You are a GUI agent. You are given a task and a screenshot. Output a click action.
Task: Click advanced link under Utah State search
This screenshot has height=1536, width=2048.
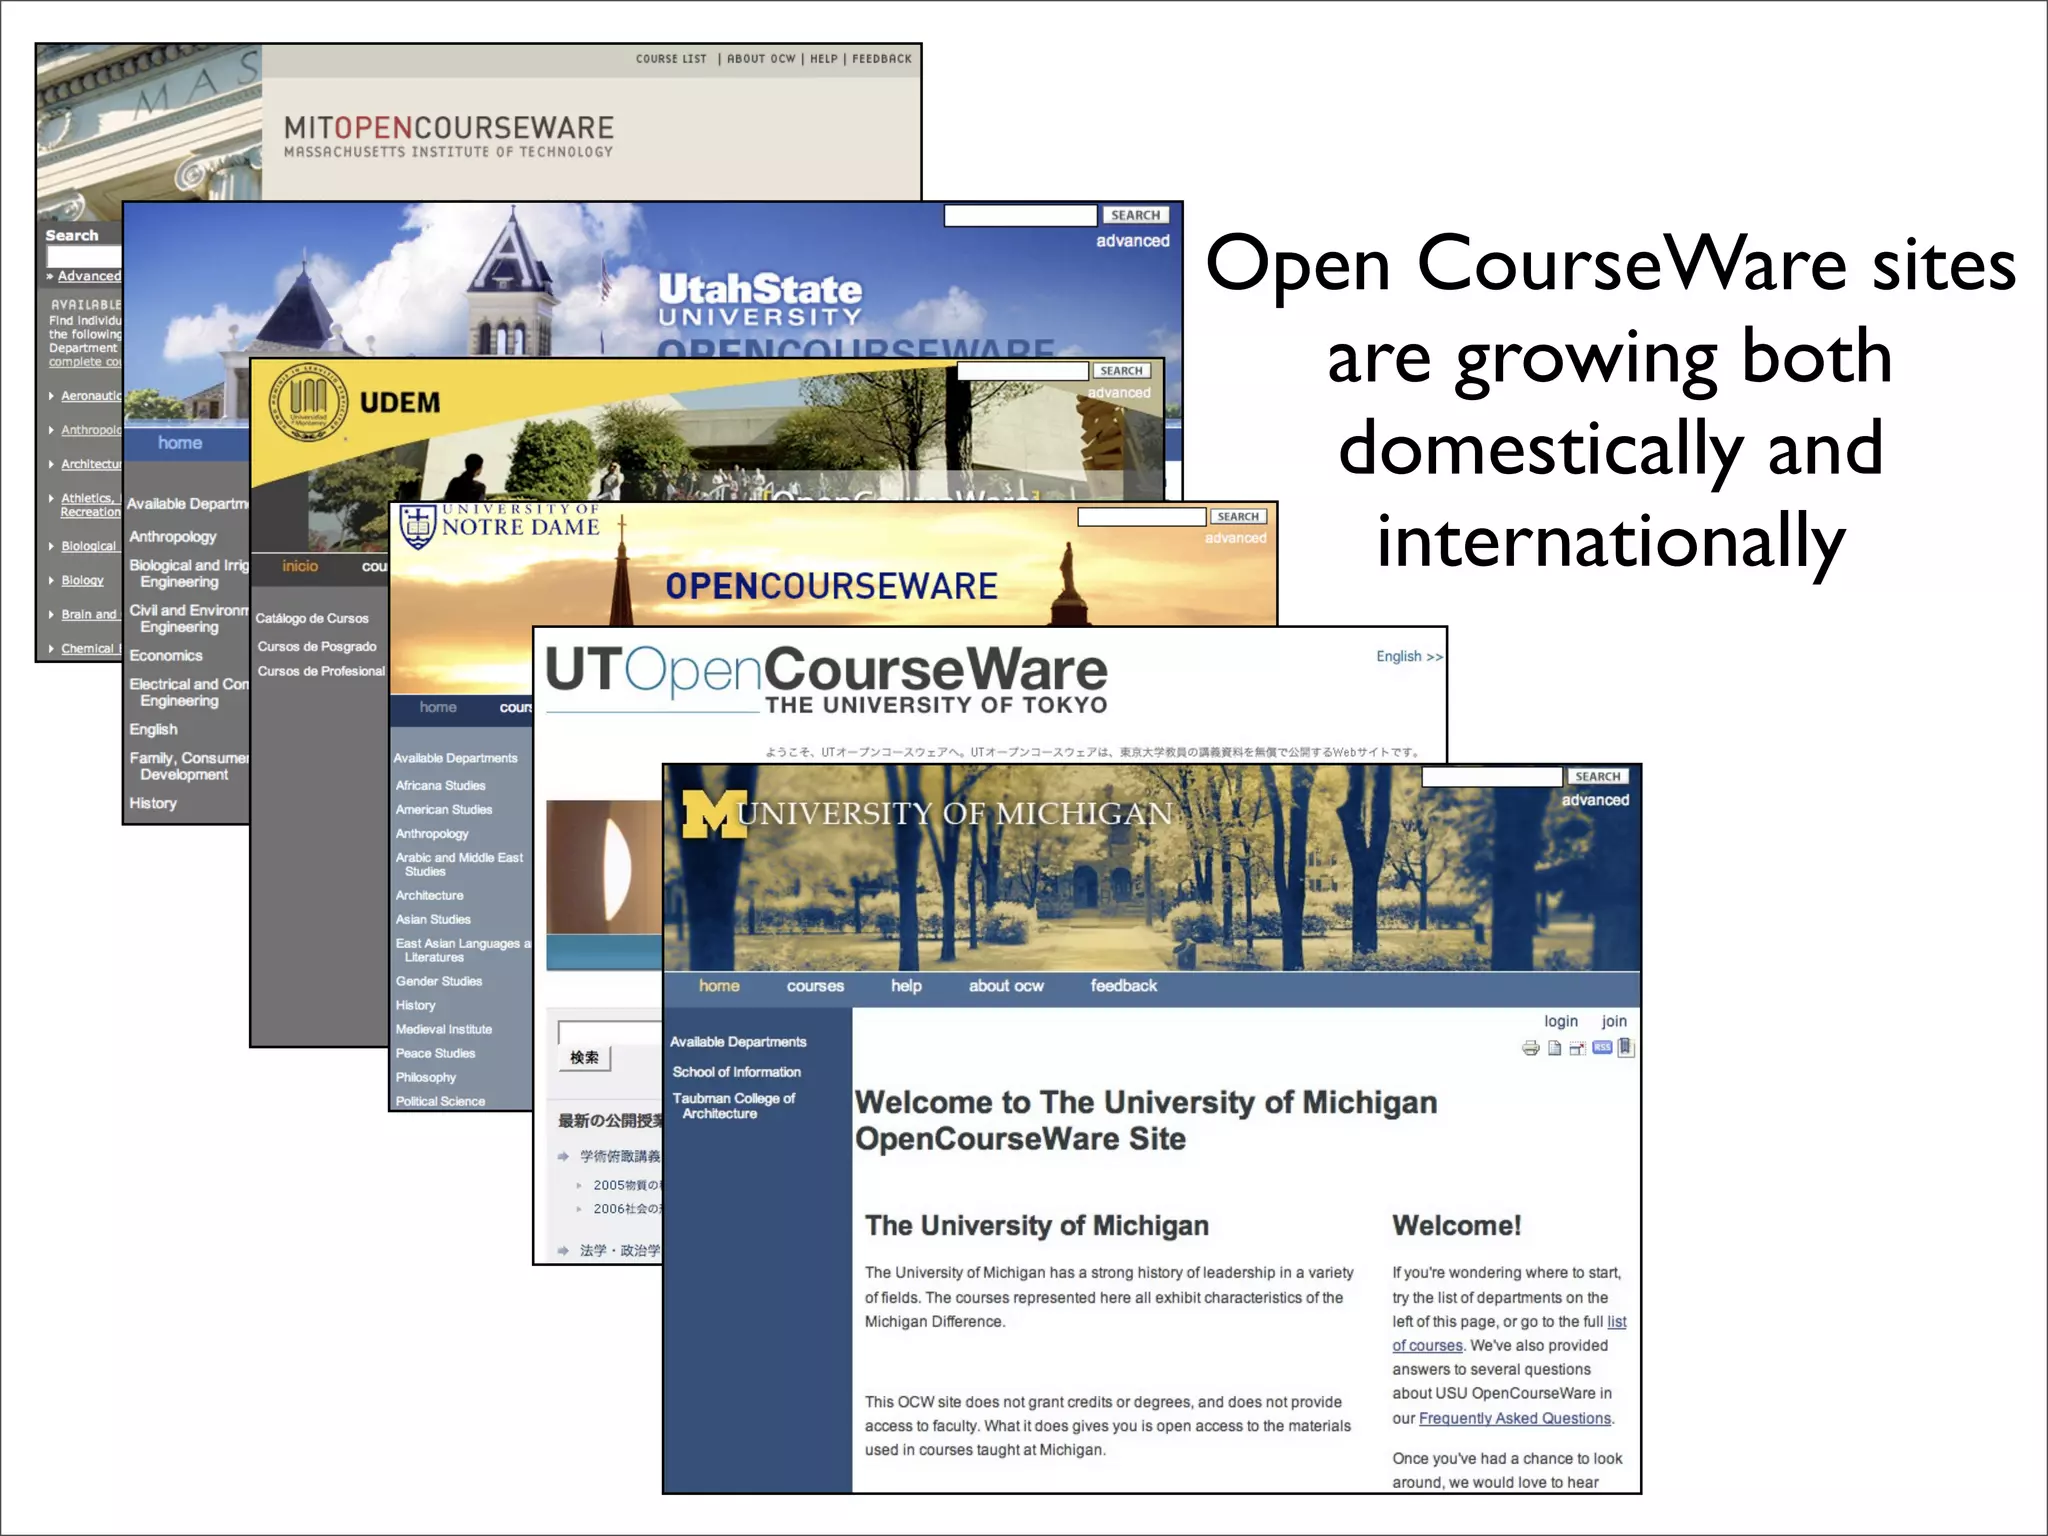1133,241
